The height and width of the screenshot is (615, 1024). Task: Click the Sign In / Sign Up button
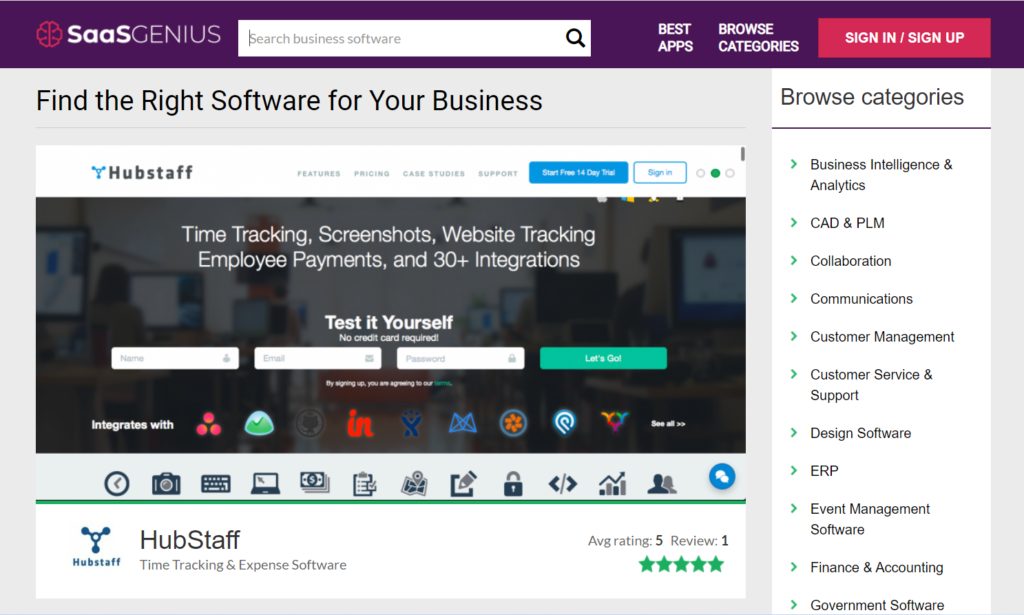tap(904, 38)
